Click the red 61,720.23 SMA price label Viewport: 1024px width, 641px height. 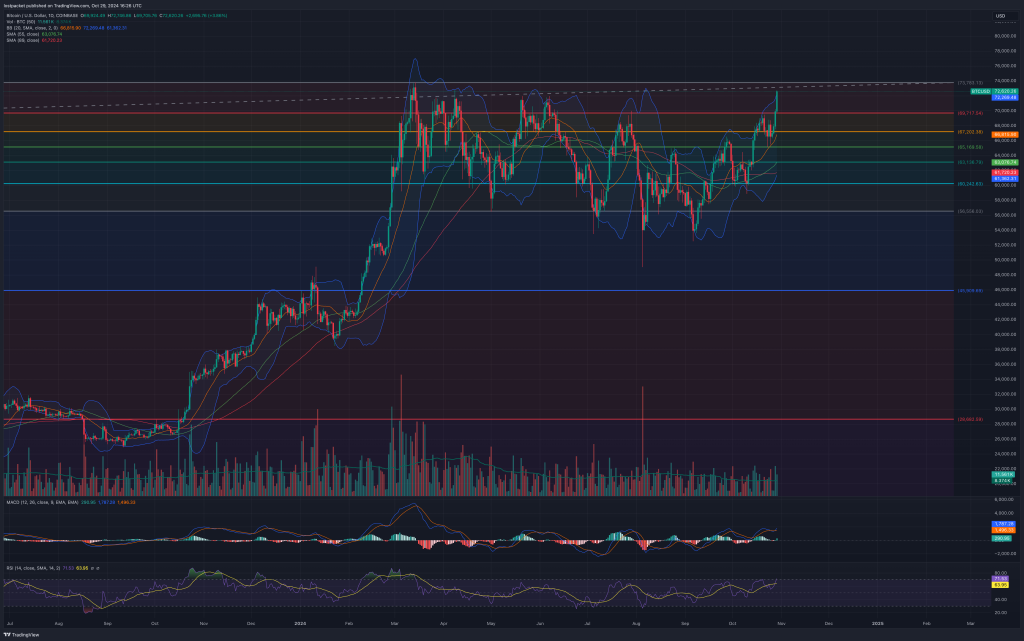coord(1004,172)
